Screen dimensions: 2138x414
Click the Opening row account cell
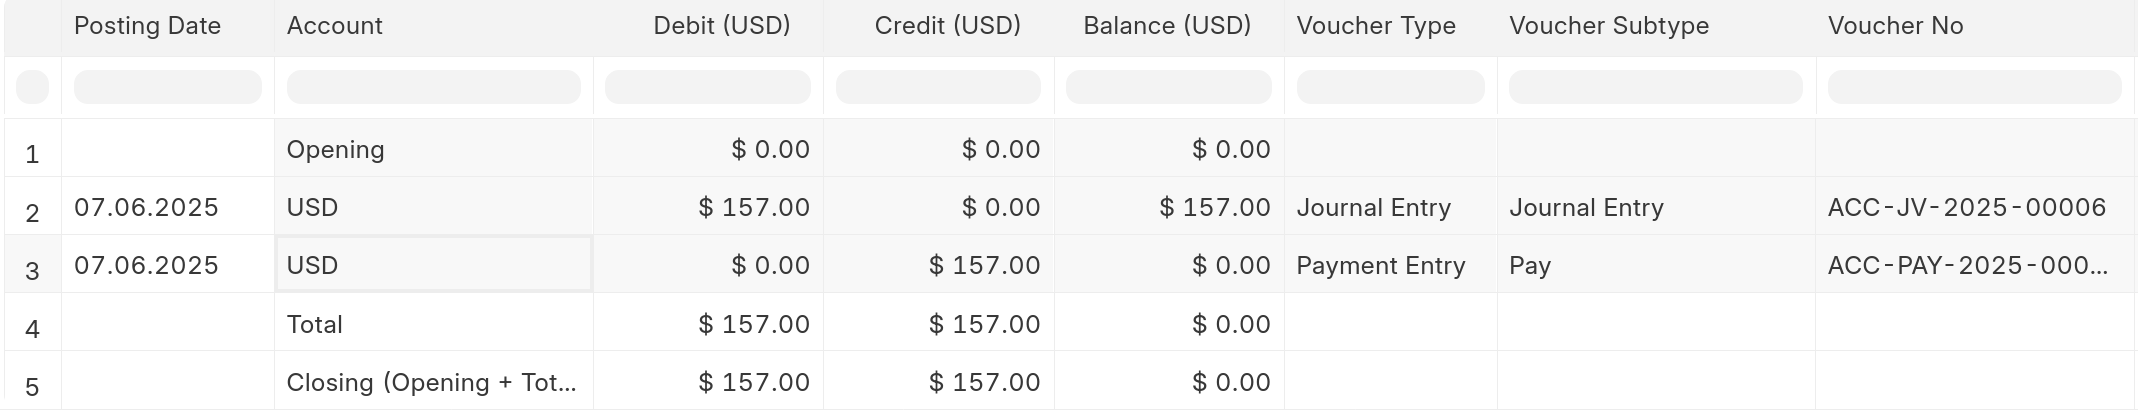coord(335,150)
